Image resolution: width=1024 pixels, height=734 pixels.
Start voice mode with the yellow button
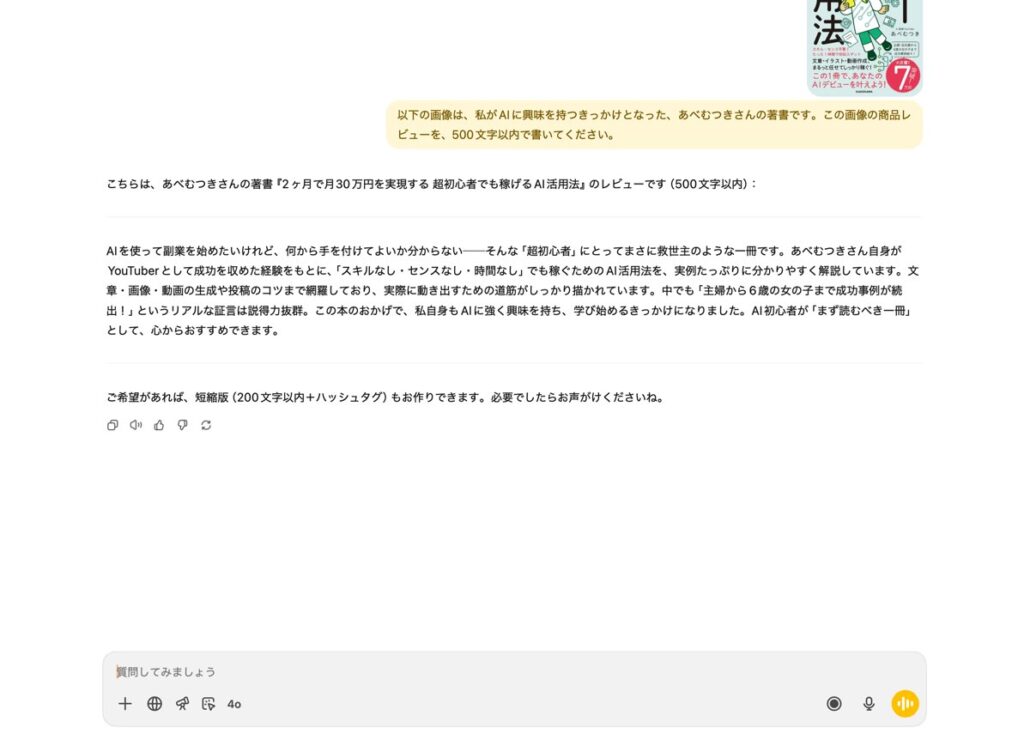[x=905, y=703]
